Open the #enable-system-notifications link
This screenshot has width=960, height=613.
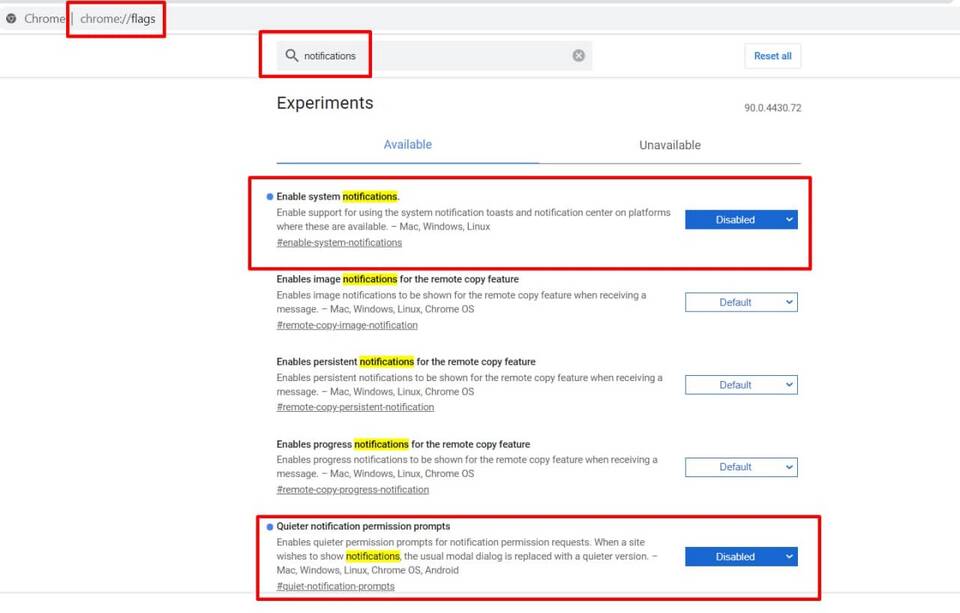tap(339, 243)
